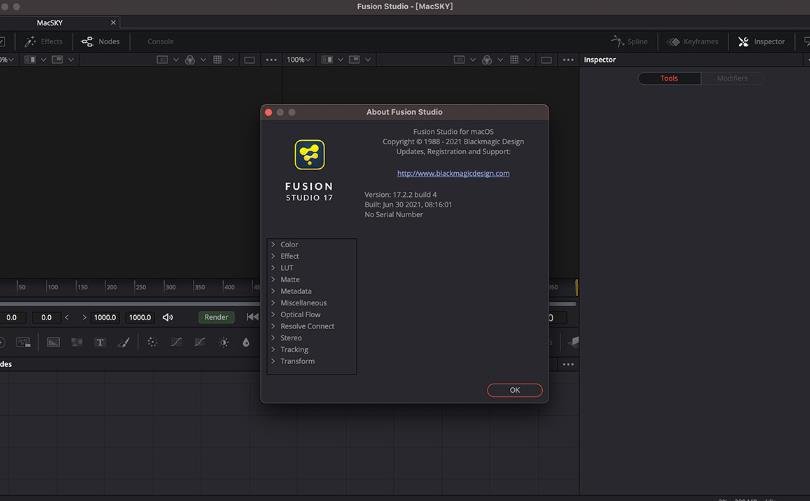Toggle the Nodes panel button
Image resolution: width=810 pixels, height=501 pixels.
[100, 41]
